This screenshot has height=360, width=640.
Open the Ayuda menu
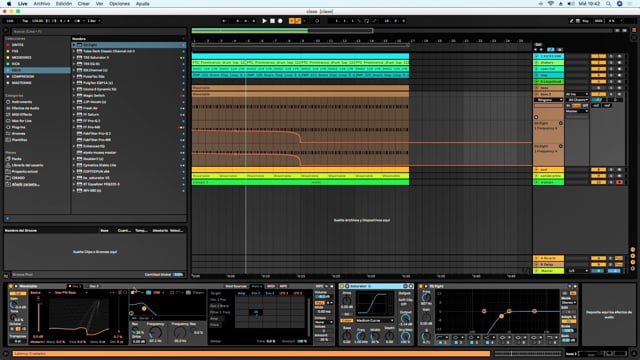[142, 4]
